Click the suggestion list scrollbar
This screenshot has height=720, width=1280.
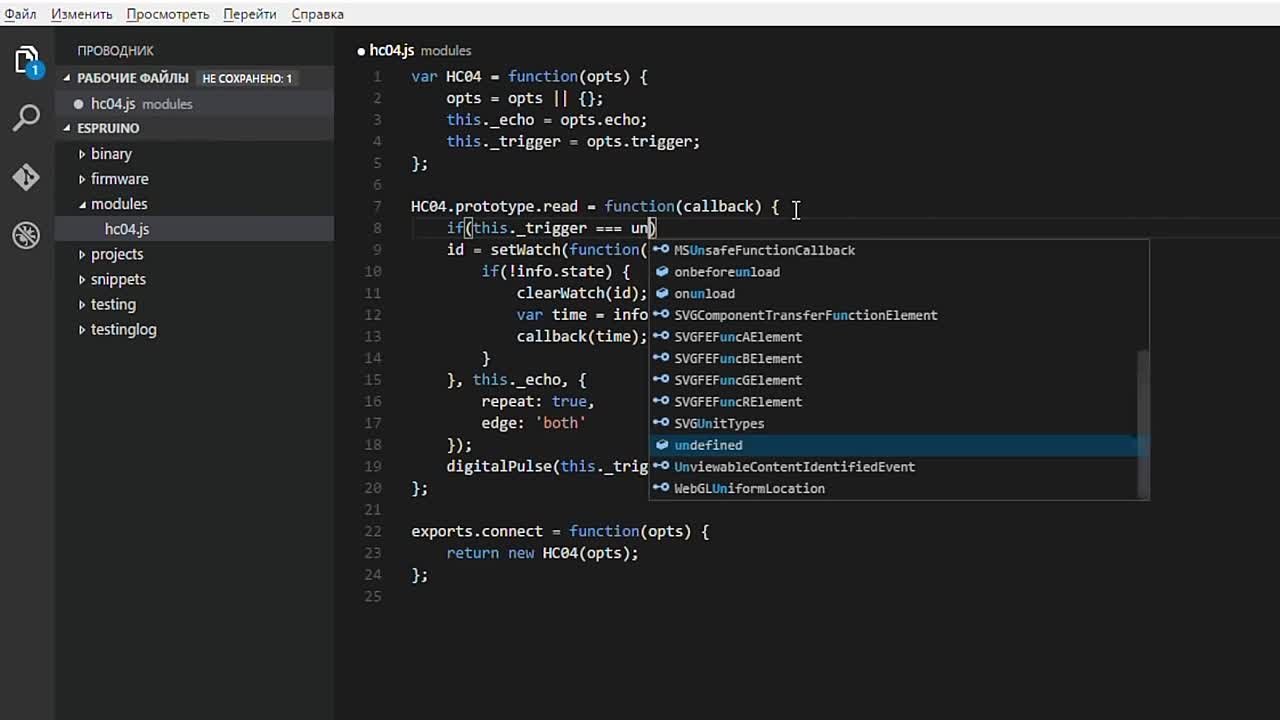[x=1143, y=424]
